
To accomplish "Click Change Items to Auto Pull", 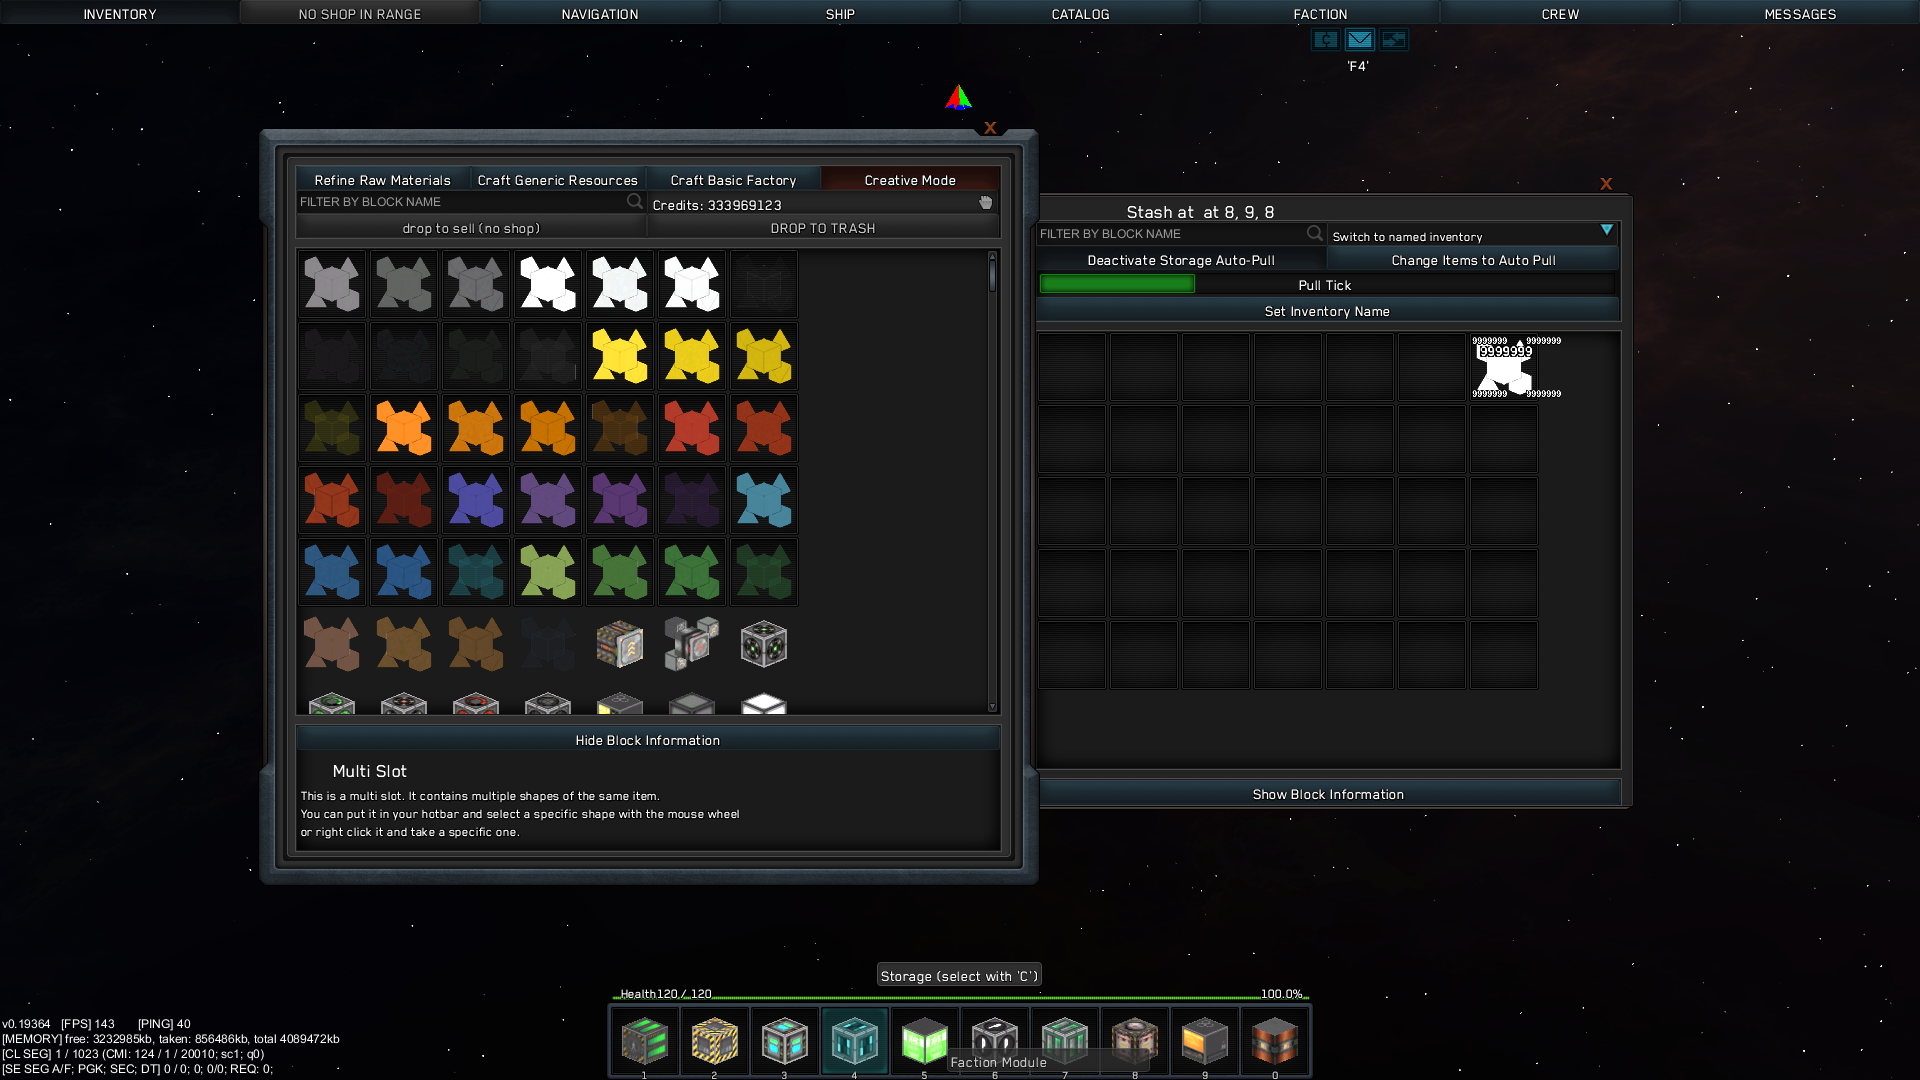I will coord(1472,260).
